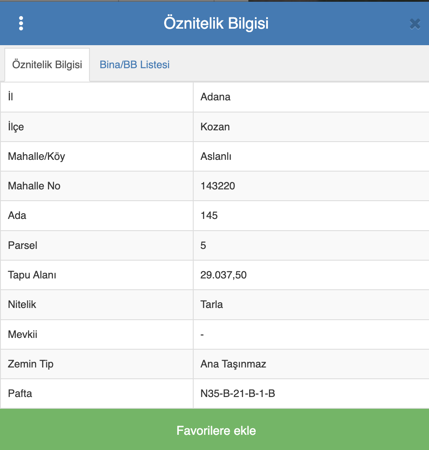Select the 145 value
This screenshot has height=450, width=429.
click(209, 216)
